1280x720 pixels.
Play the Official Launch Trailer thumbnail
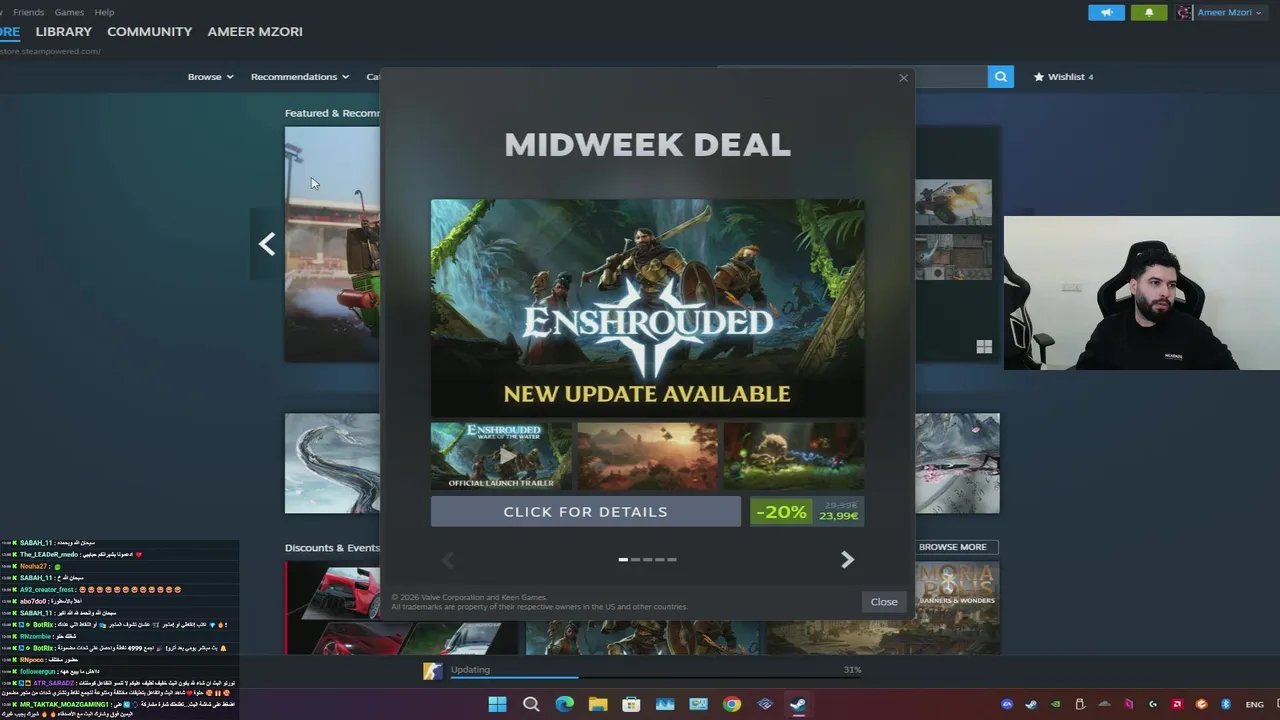501,456
